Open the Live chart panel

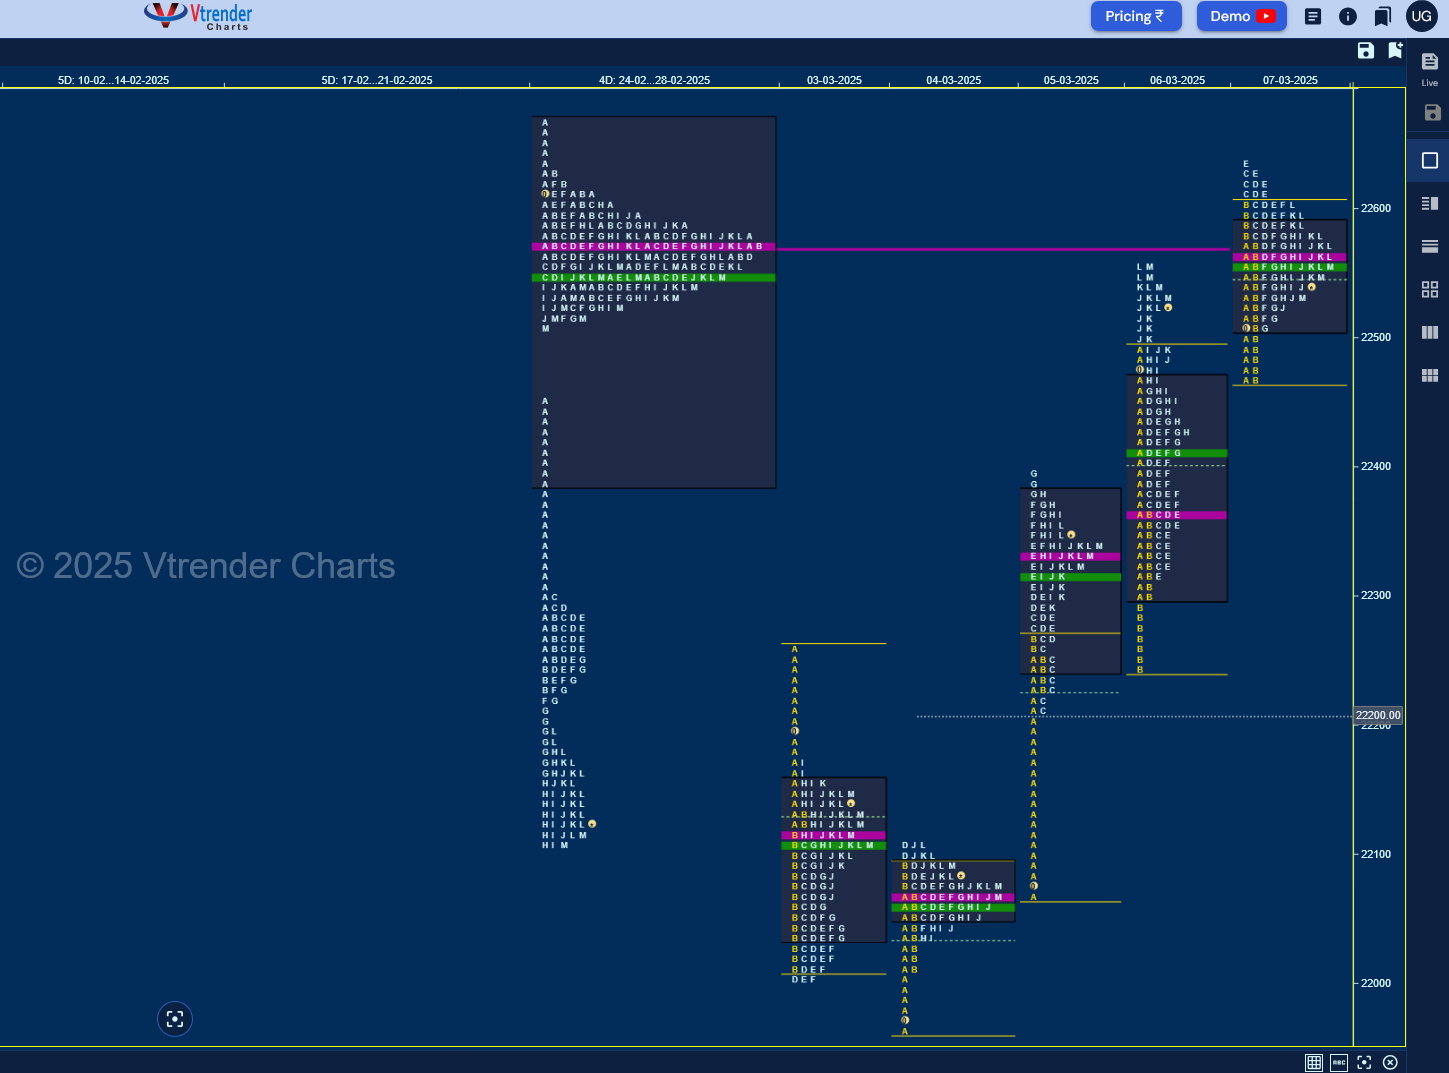[1429, 68]
